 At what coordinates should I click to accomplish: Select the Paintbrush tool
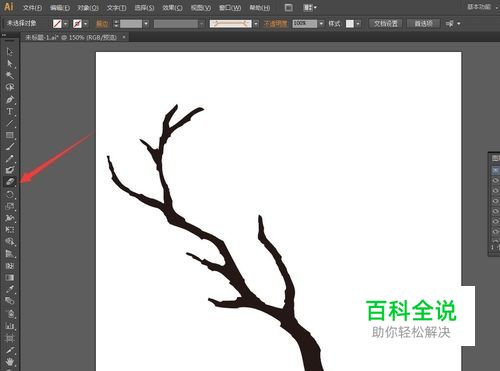coord(10,147)
